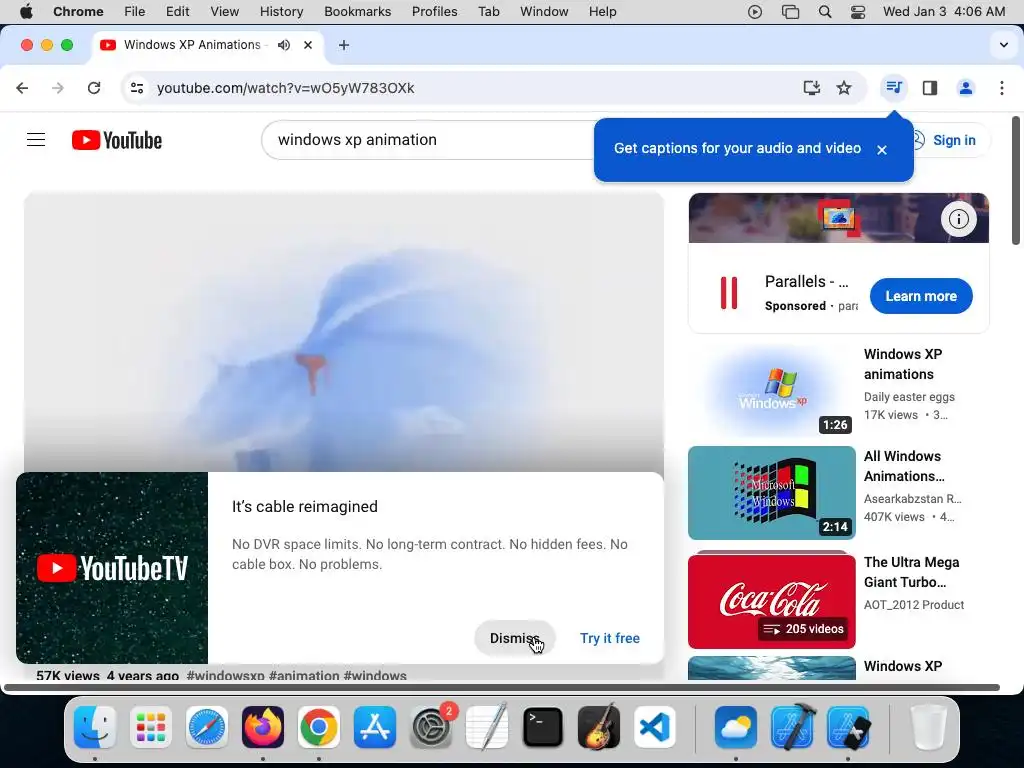Open the Apple menu

point(26,11)
